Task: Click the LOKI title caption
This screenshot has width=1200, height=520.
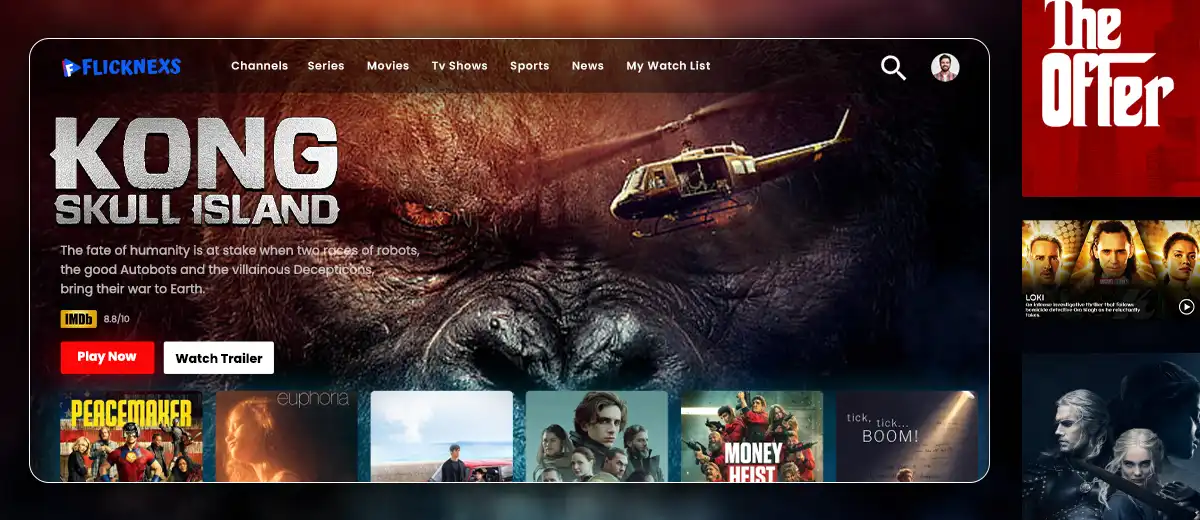Action: coord(1035,297)
